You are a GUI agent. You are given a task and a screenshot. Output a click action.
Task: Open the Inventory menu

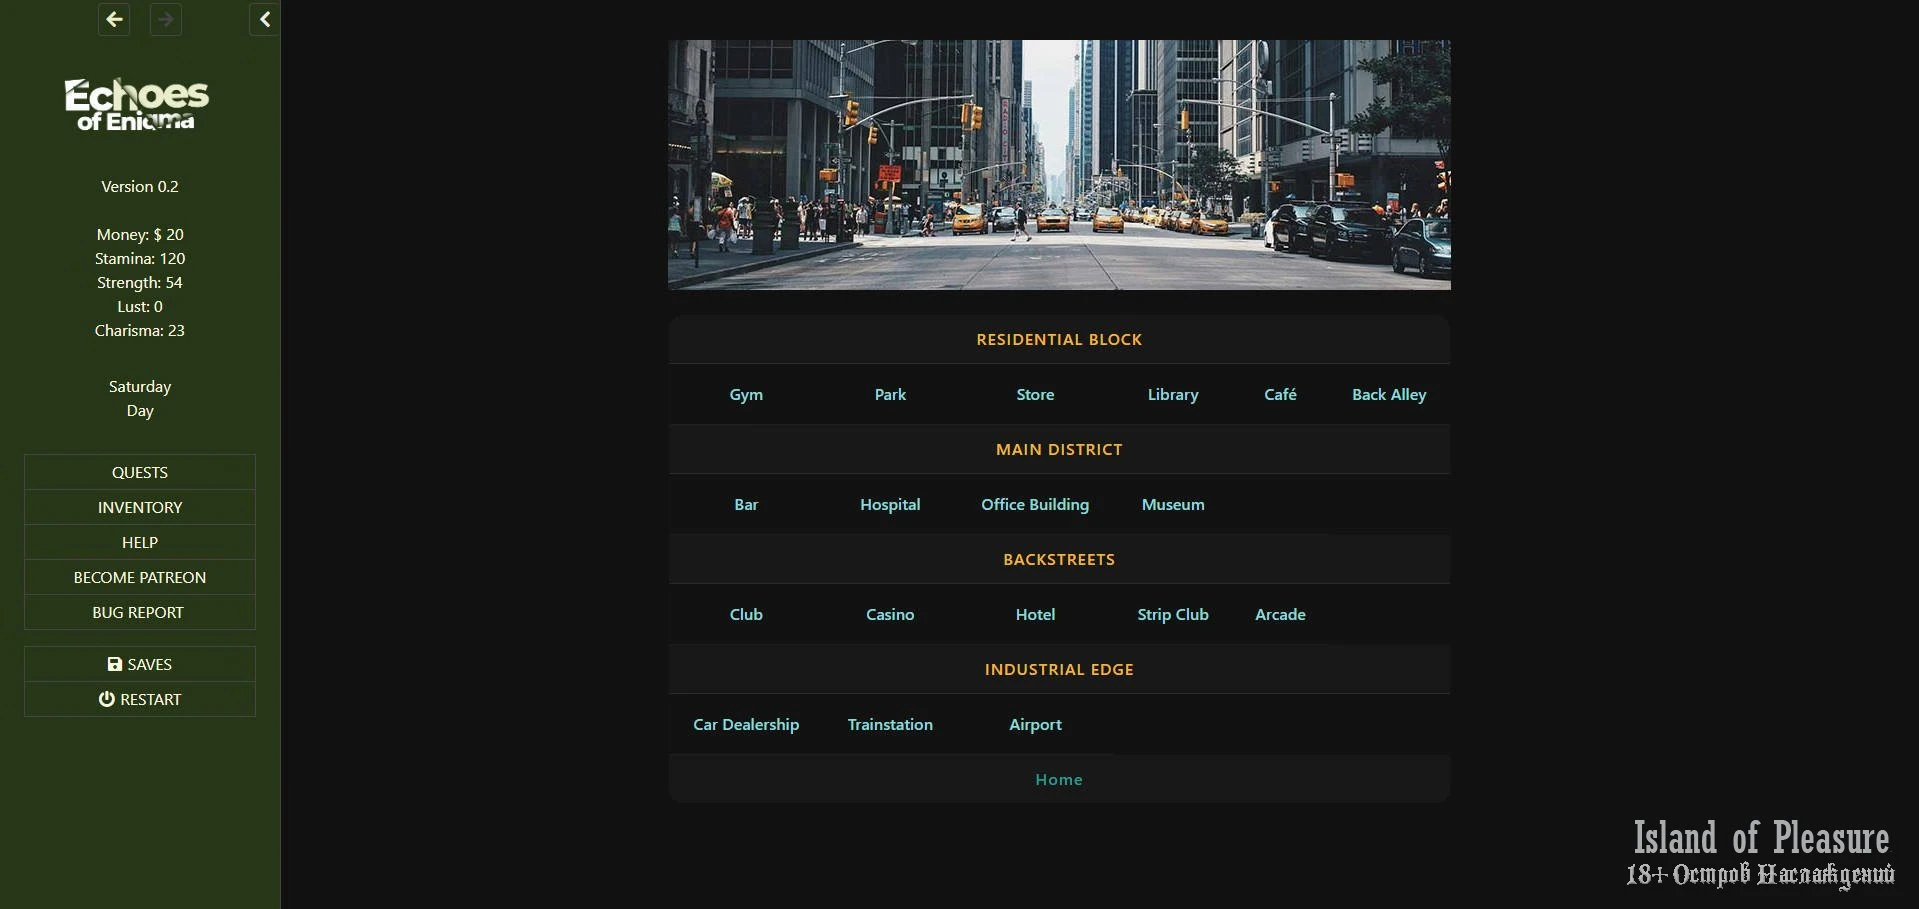point(140,507)
